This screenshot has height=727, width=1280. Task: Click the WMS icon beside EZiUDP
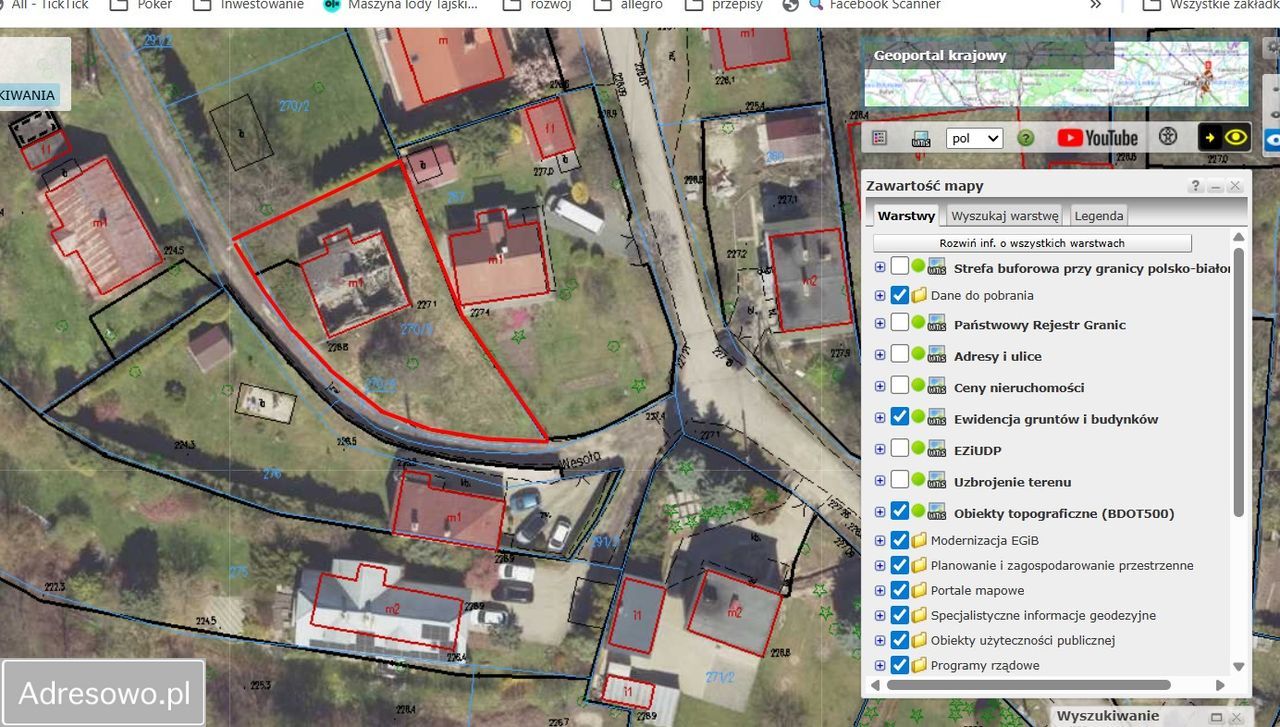pos(937,449)
